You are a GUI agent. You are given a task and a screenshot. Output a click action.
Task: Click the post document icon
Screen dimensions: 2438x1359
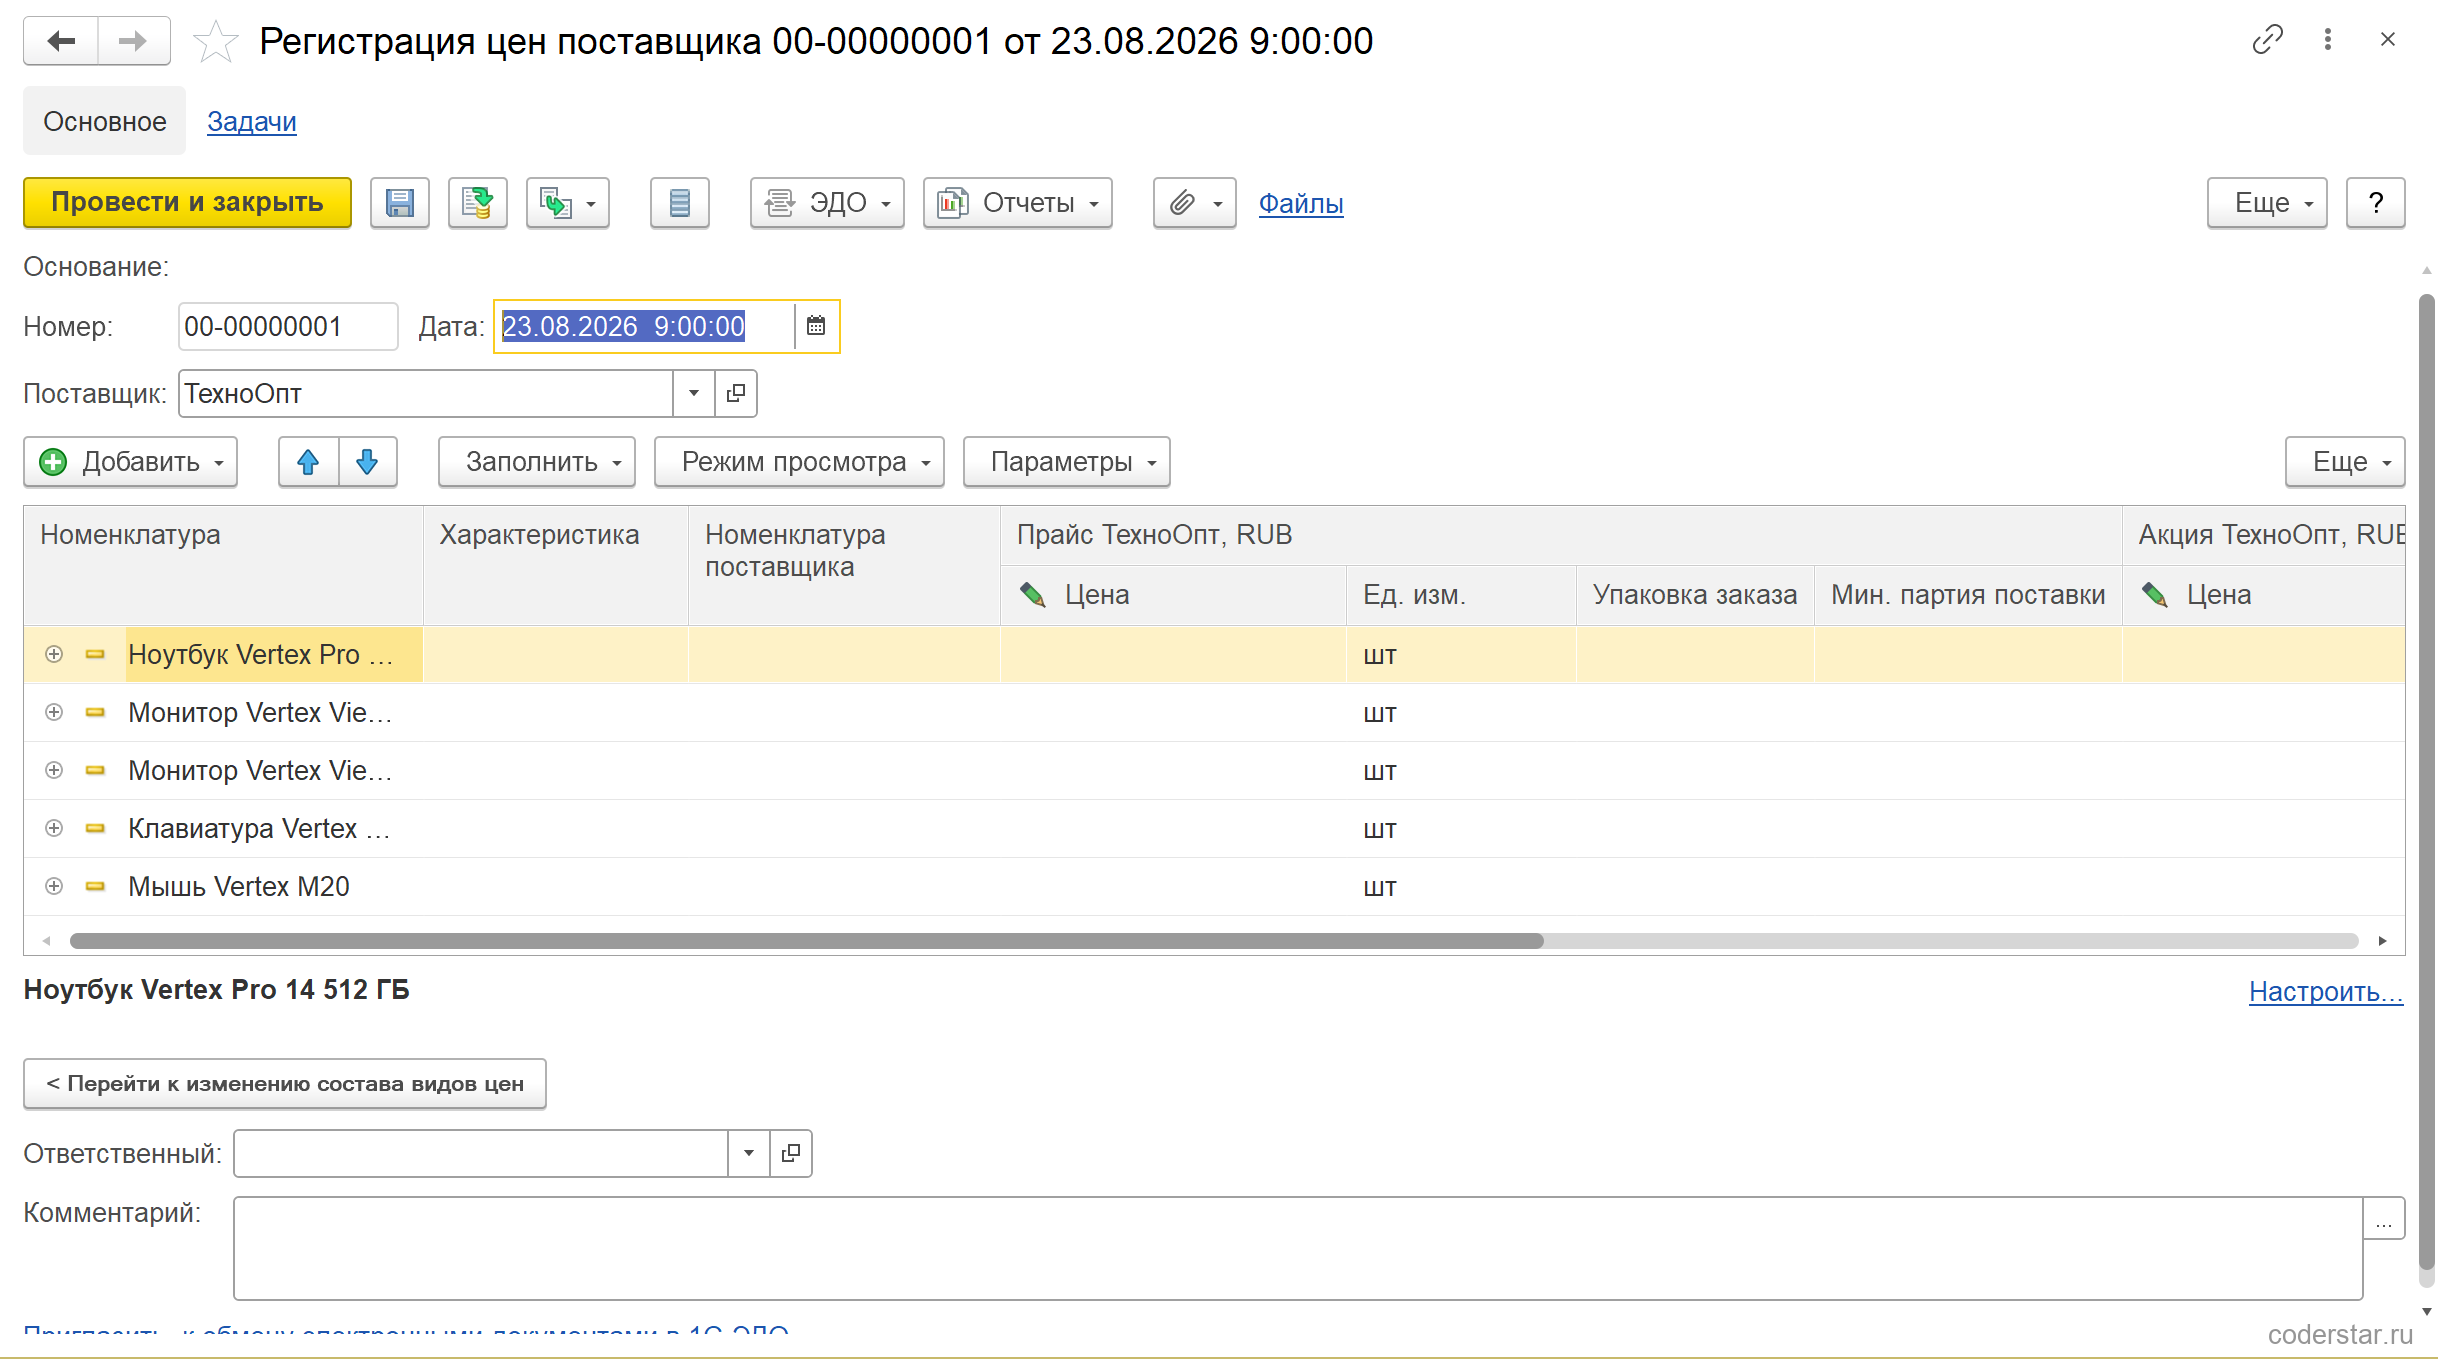(x=478, y=203)
